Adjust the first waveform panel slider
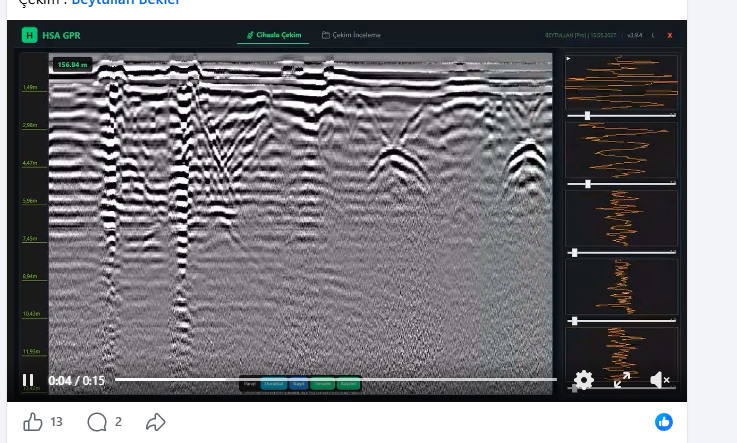The width and height of the screenshot is (737, 443). (x=587, y=116)
